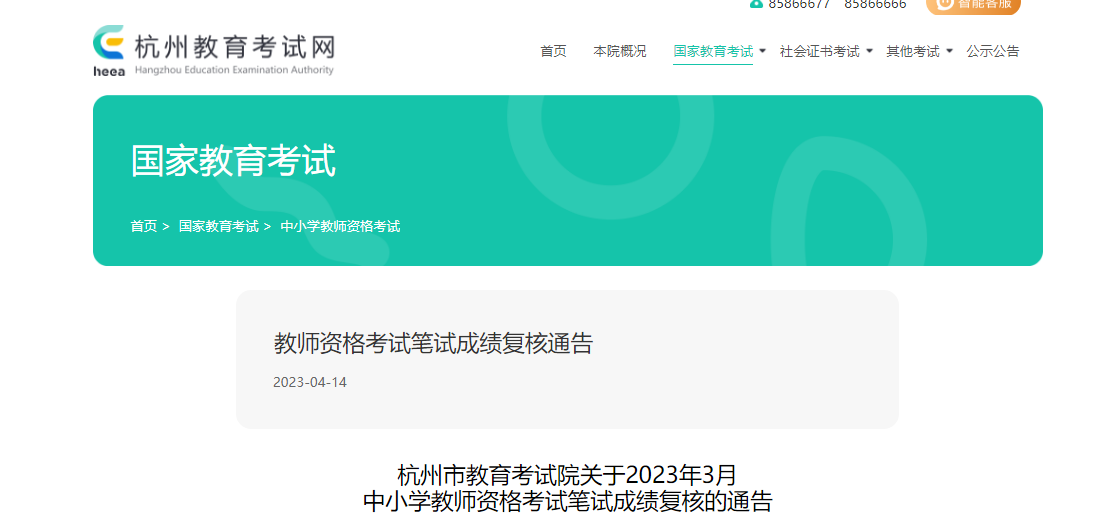
Task: Click the 中小学教师资格考试 breadcrumb link
Action: 340,226
